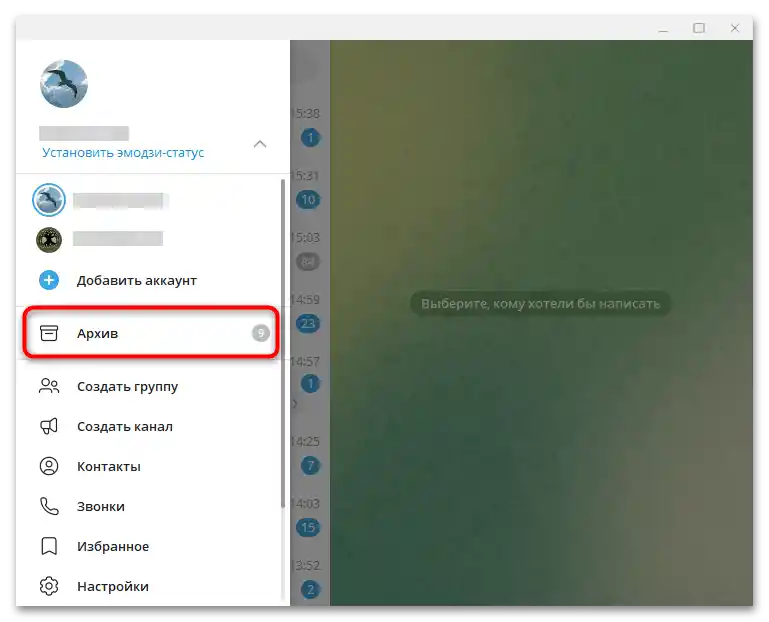769x622 pixels.
Task: Open the Archive box icon
Action: point(49,333)
